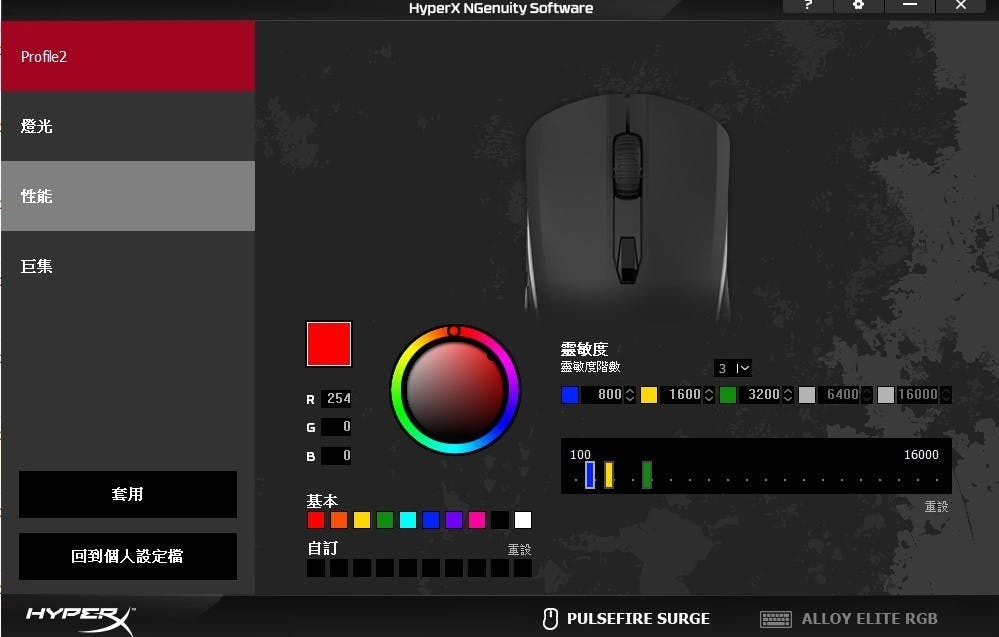Screen dimensions: 999x637
Task: Open the settings gear icon
Action: [x=858, y=6]
